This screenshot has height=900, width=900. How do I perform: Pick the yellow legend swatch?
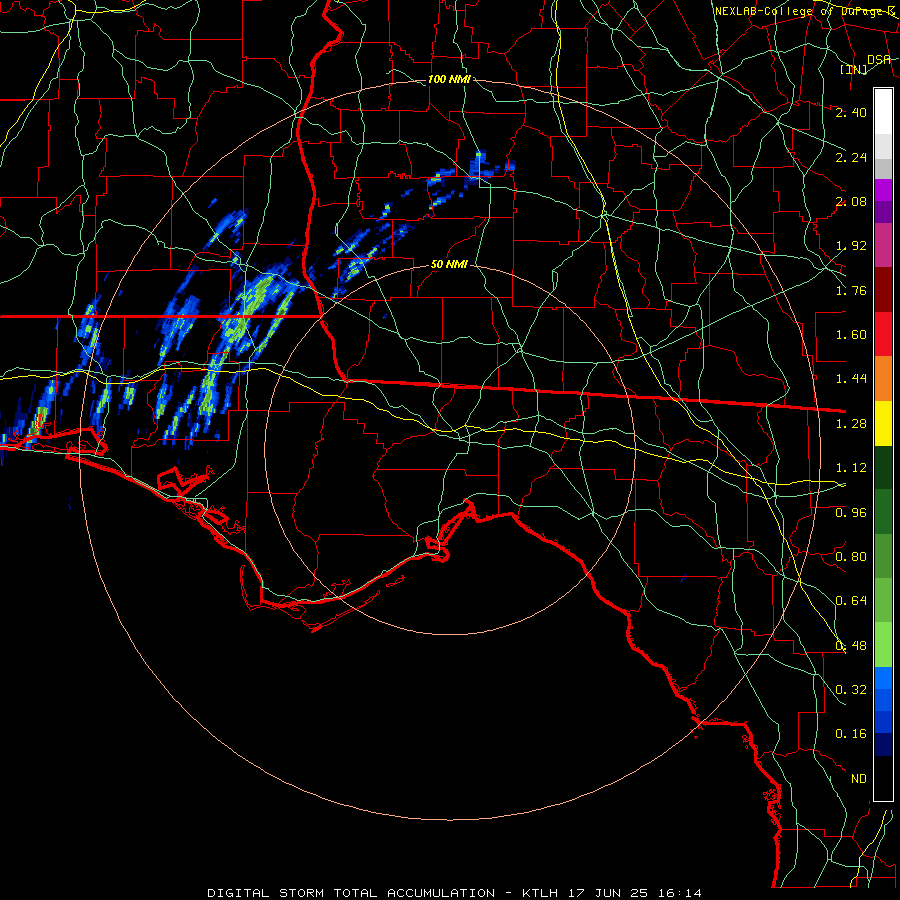pos(883,424)
